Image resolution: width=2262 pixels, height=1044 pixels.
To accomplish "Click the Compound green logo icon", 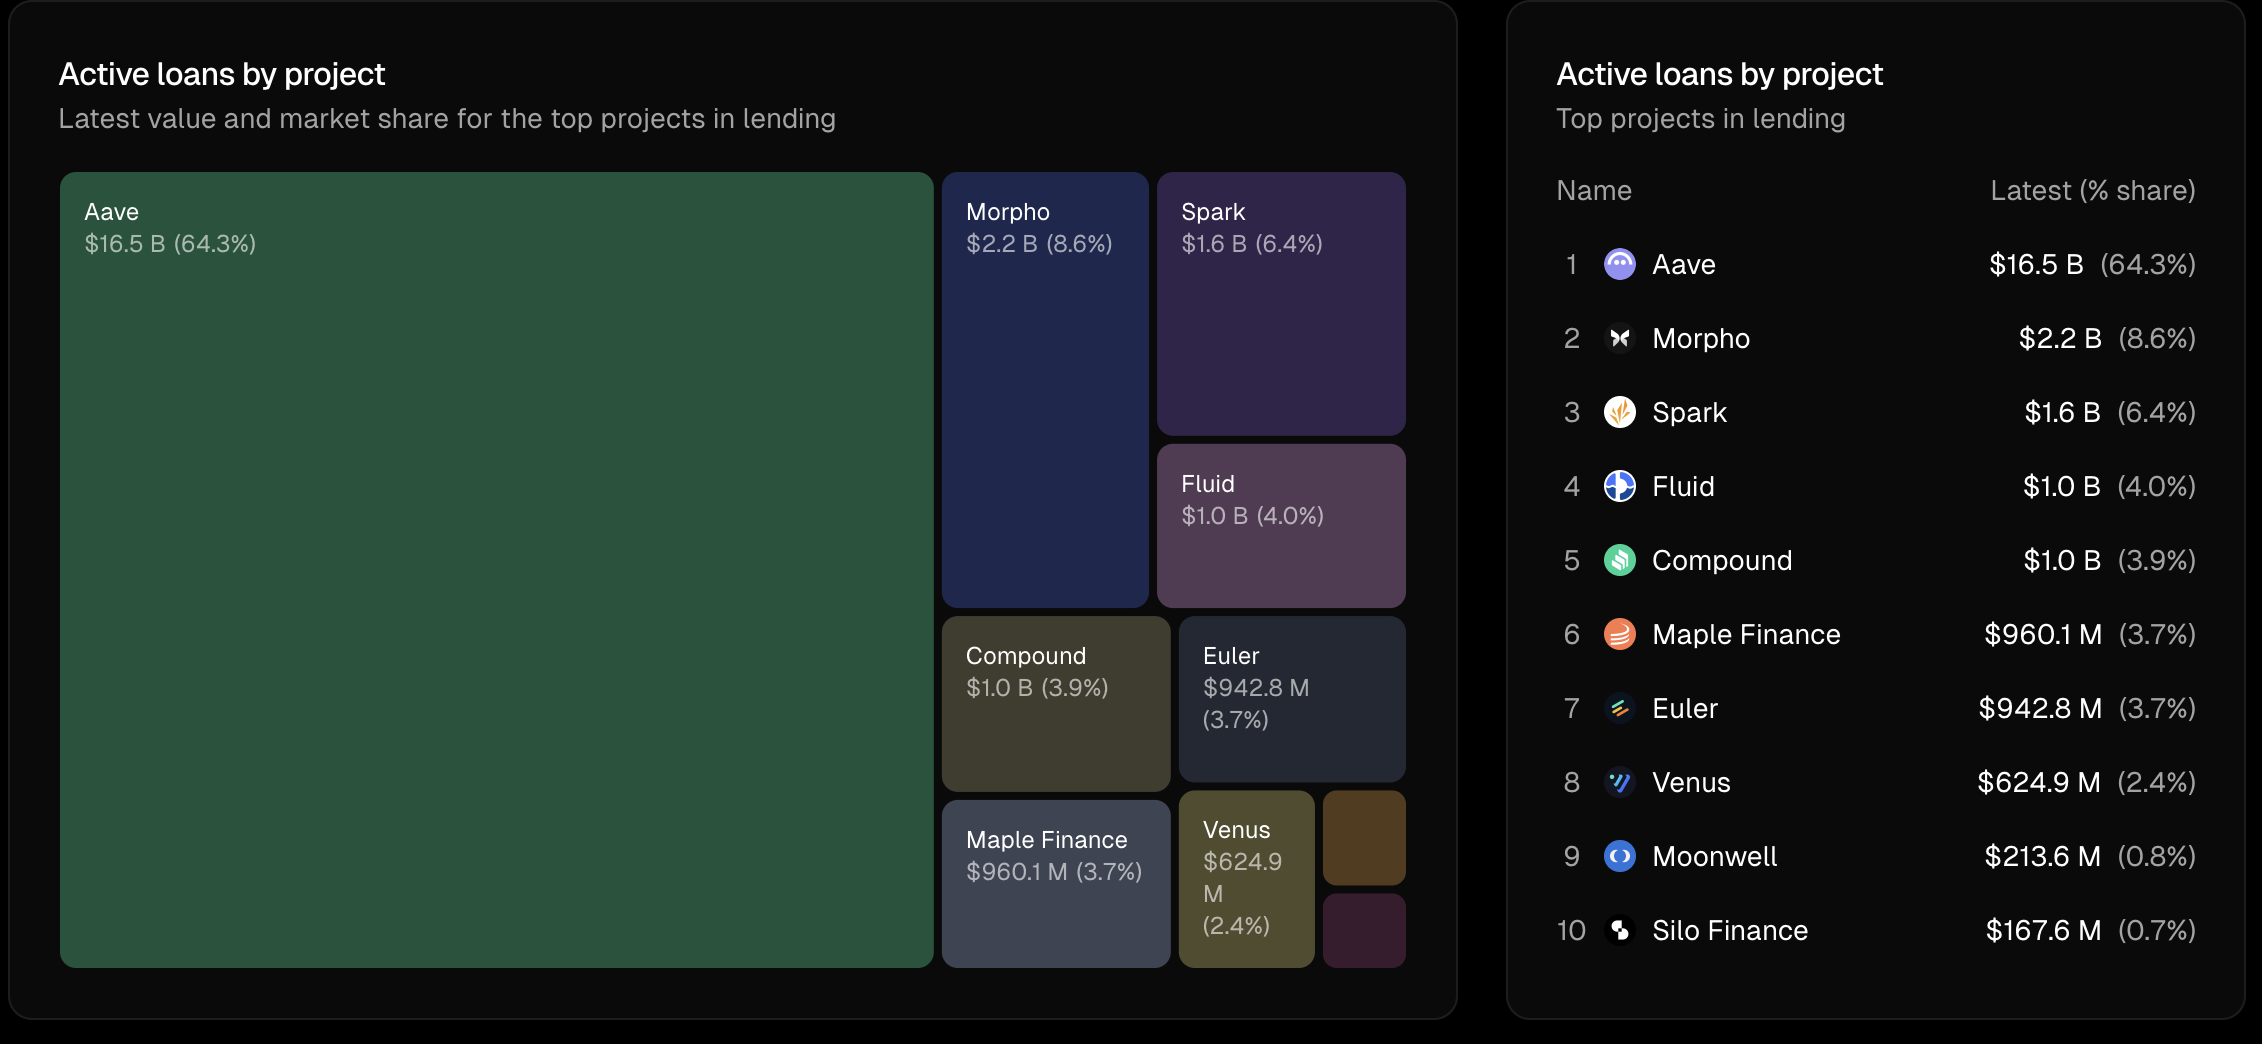I will point(1619,560).
